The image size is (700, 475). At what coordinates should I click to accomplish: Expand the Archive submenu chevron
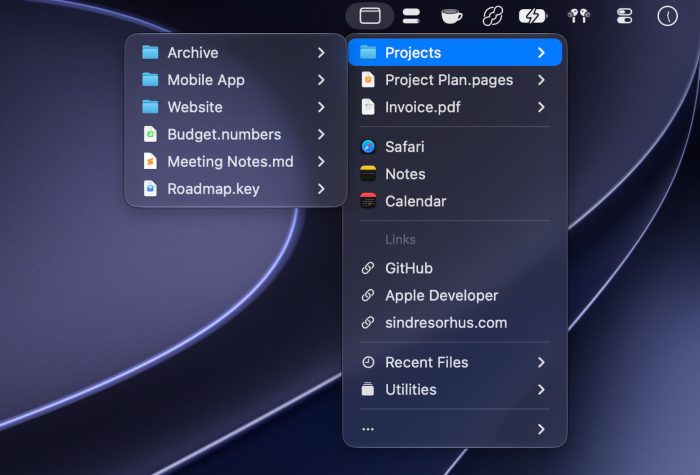point(321,53)
